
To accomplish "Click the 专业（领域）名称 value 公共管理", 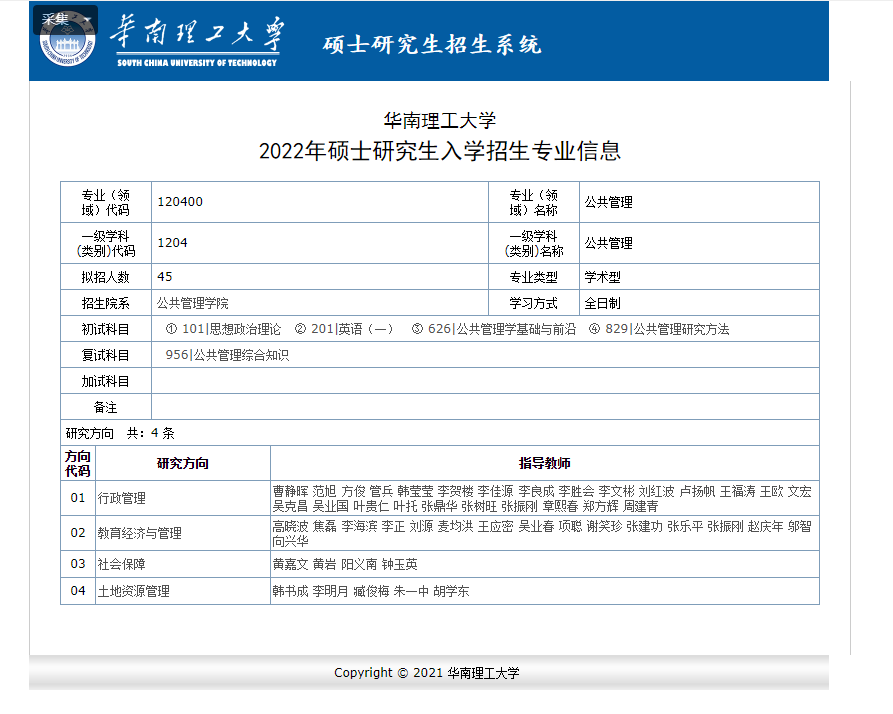I will pyautogui.click(x=608, y=202).
